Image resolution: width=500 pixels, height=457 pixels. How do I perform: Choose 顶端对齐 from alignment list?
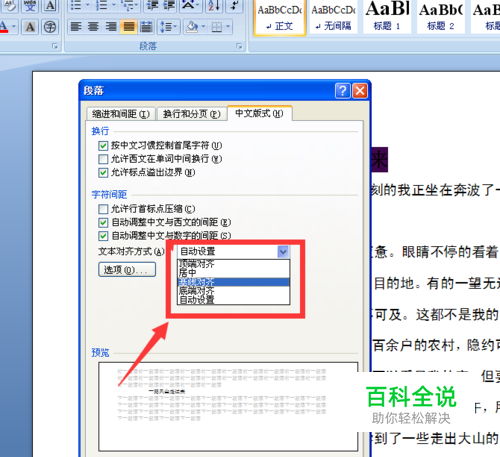(233, 264)
